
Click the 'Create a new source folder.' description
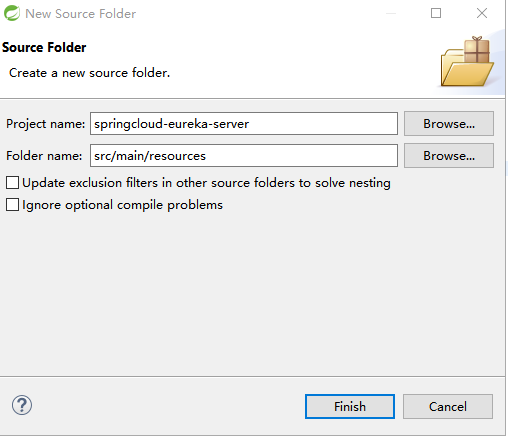pyautogui.click(x=89, y=73)
